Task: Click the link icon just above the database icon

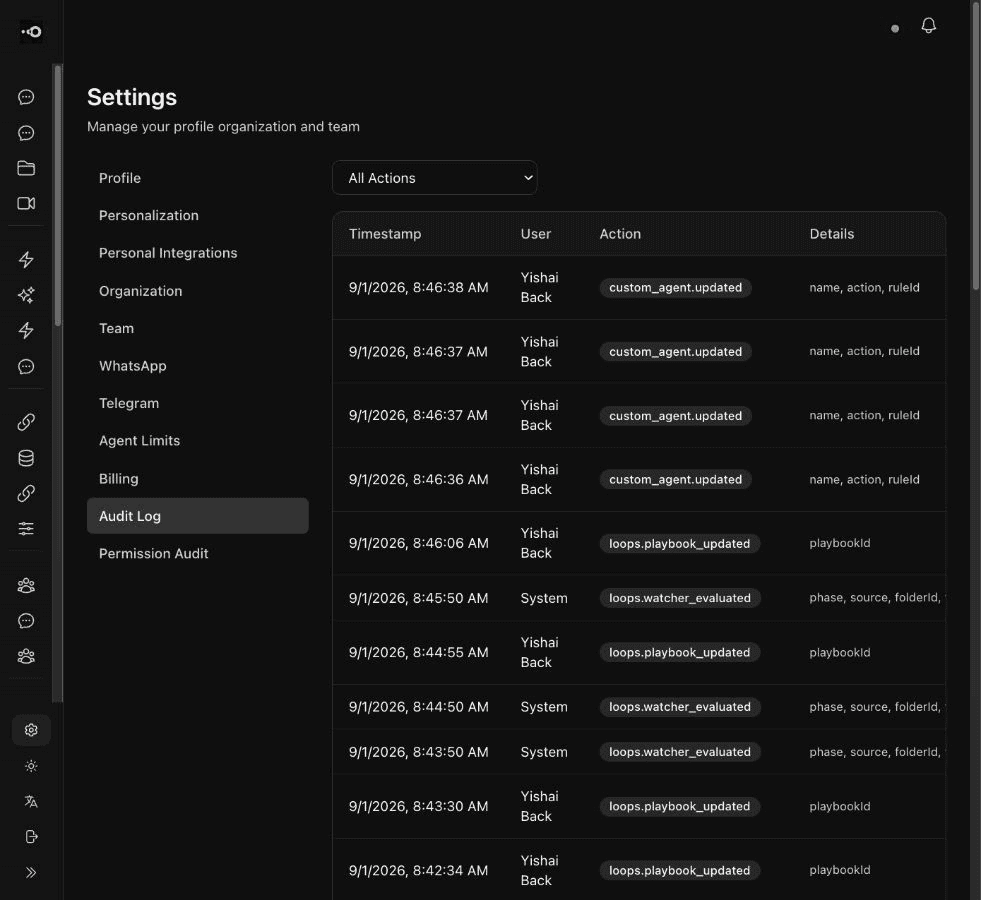Action: point(26,423)
